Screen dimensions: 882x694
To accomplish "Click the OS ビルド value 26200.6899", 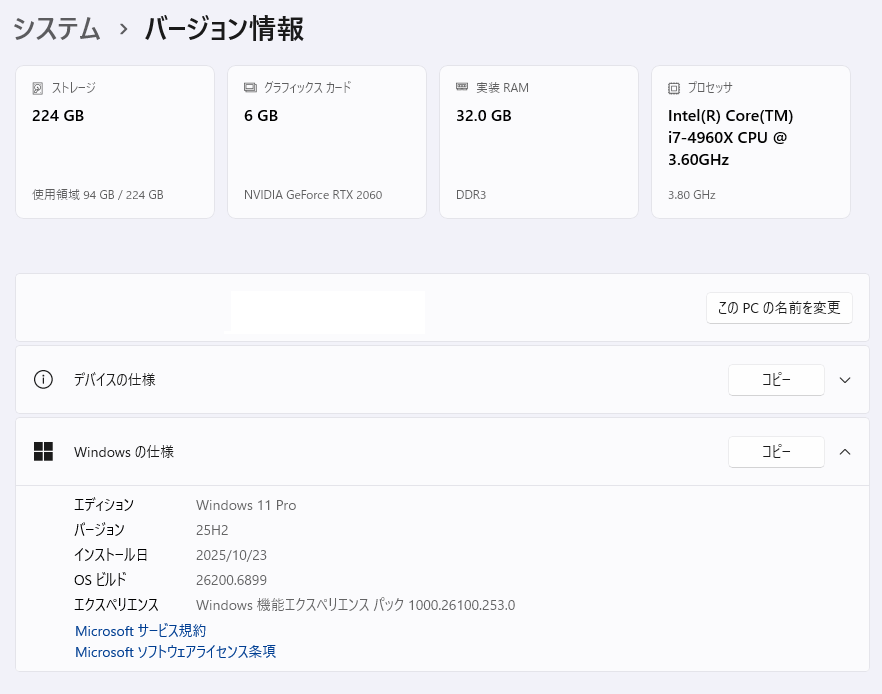I will pos(231,580).
